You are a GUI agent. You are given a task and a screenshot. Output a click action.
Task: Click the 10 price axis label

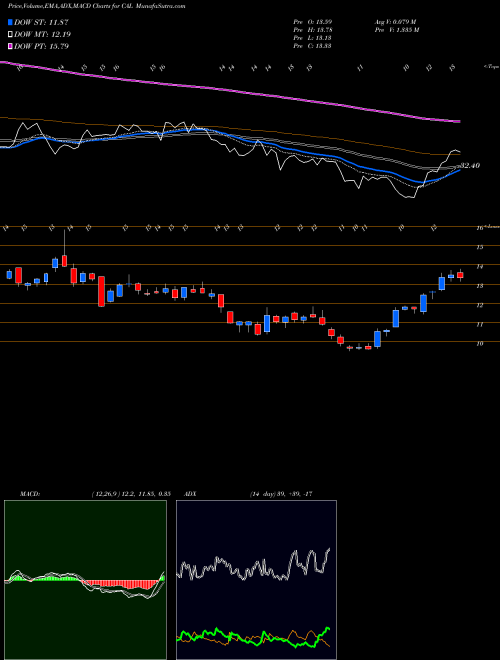point(479,343)
